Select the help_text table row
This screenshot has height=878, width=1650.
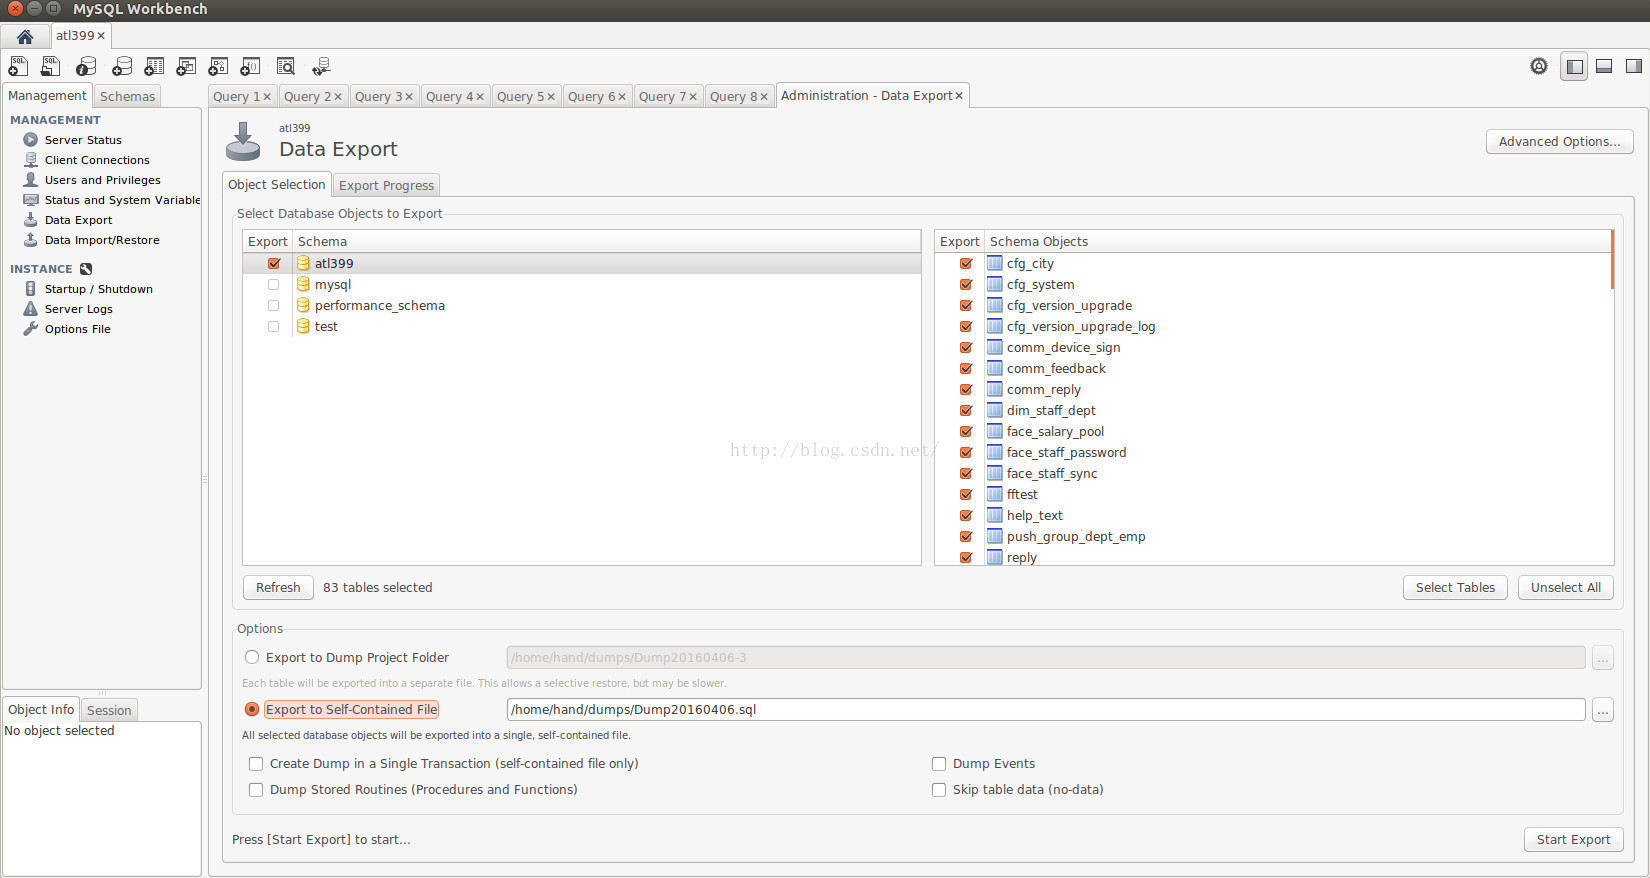1273,516
